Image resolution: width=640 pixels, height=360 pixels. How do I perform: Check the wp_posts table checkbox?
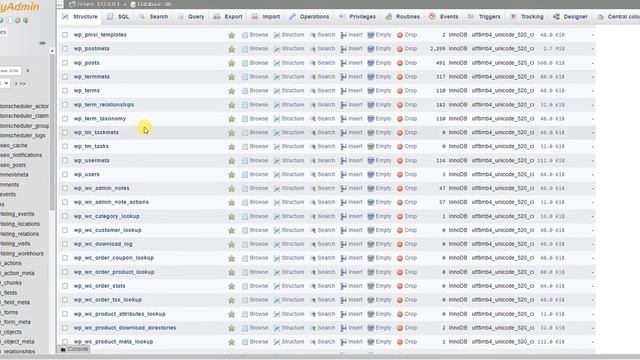[x=65, y=63]
